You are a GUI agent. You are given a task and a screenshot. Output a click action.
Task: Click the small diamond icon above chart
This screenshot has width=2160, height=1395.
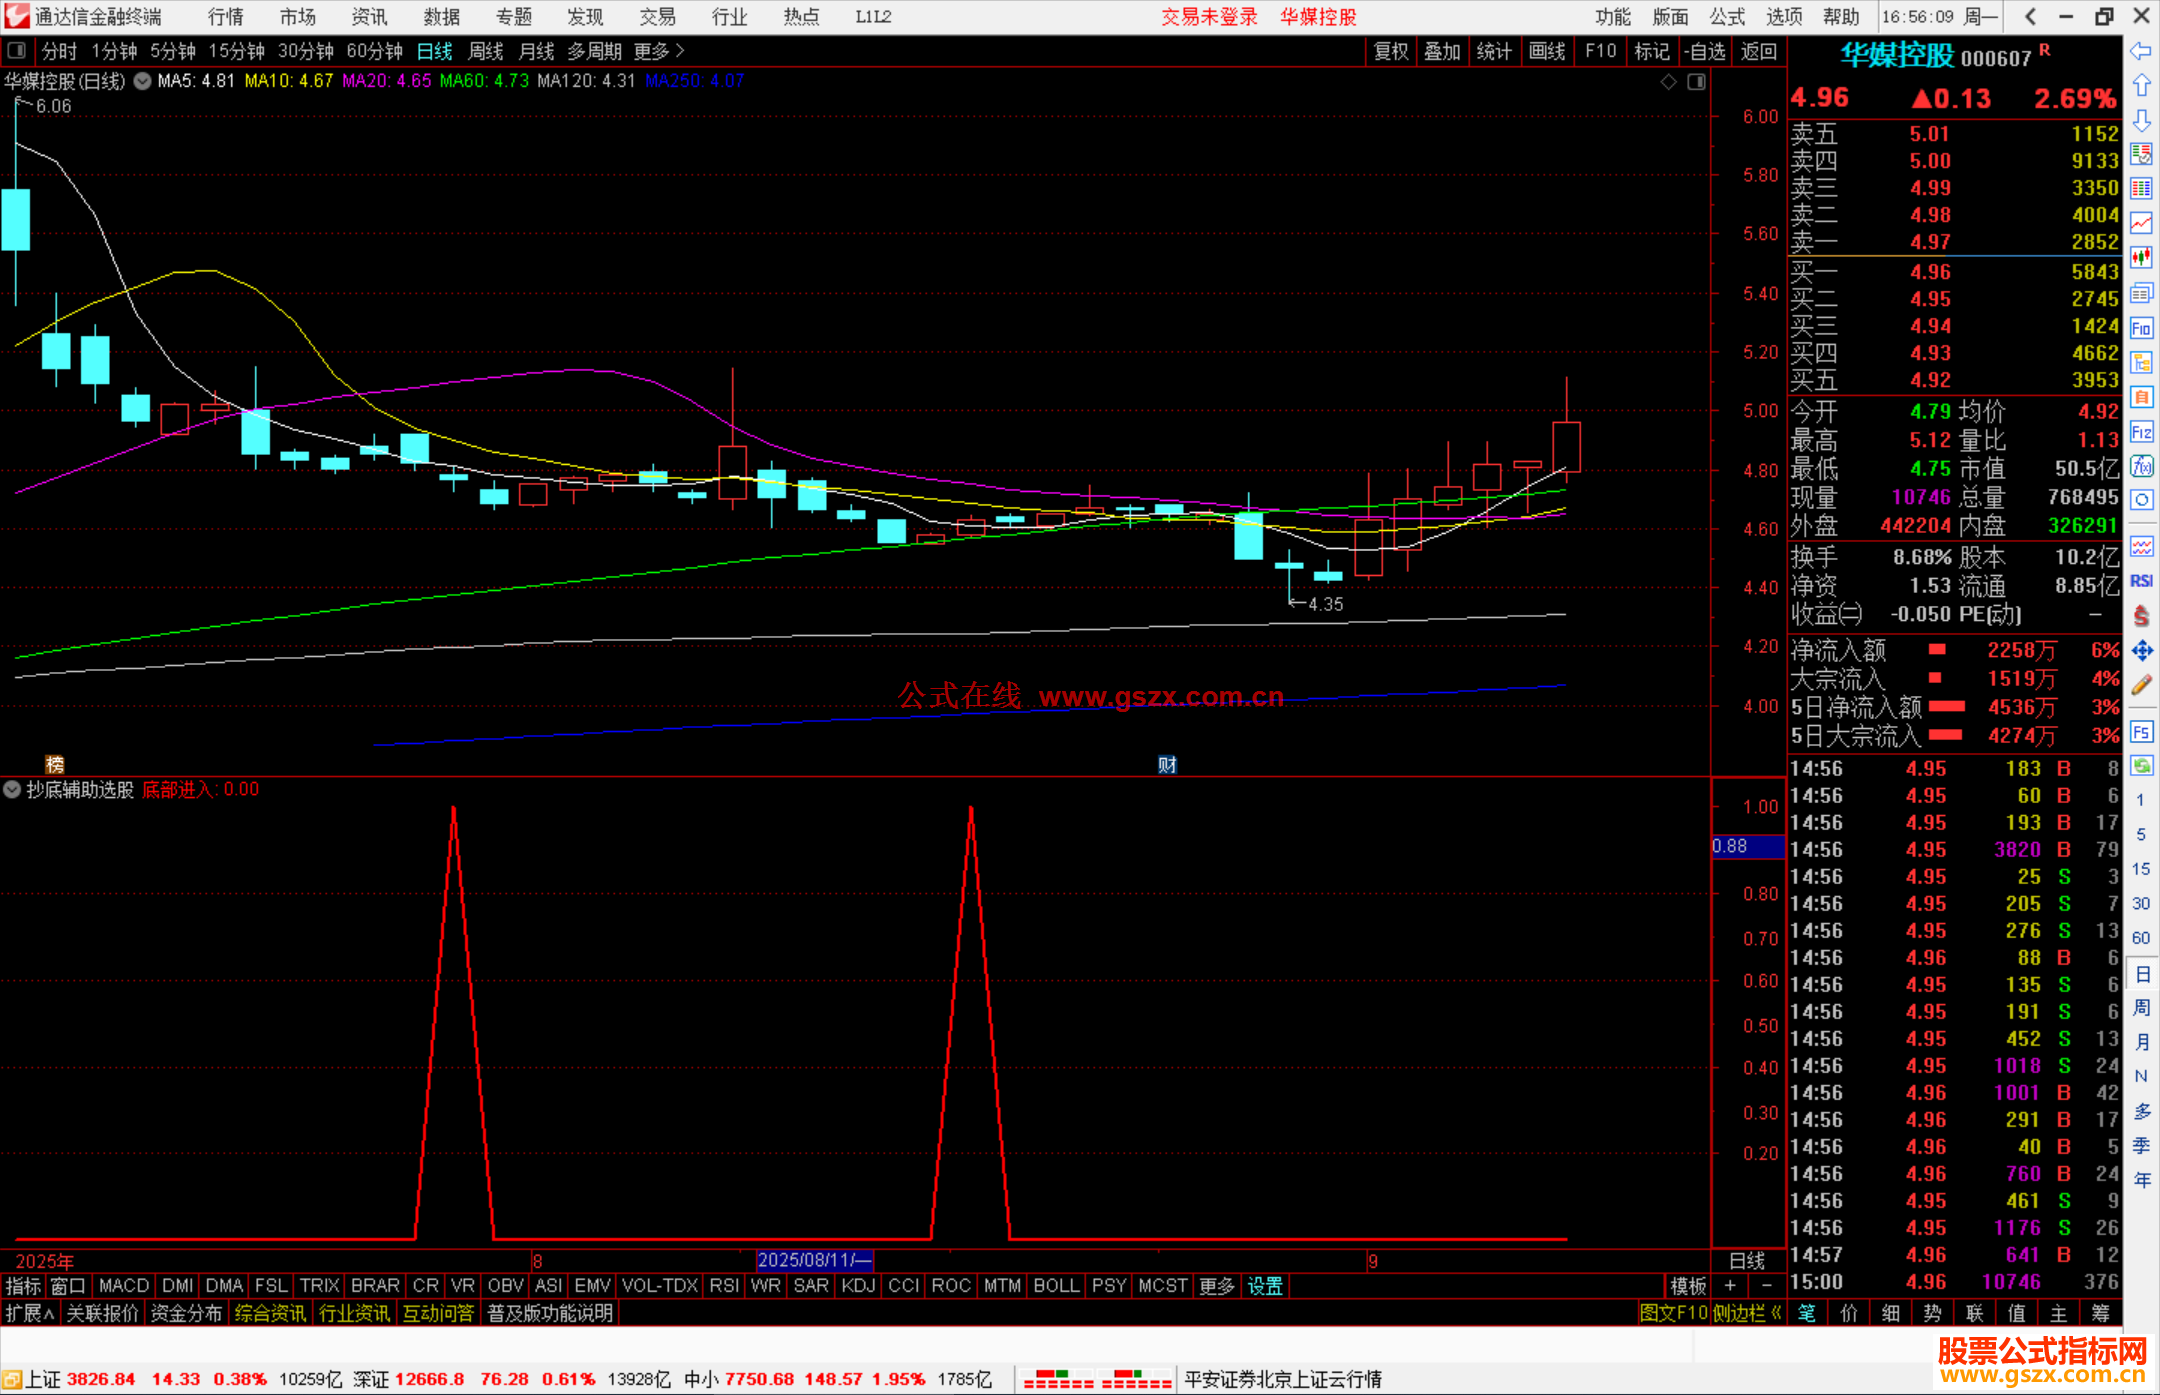(x=1668, y=82)
